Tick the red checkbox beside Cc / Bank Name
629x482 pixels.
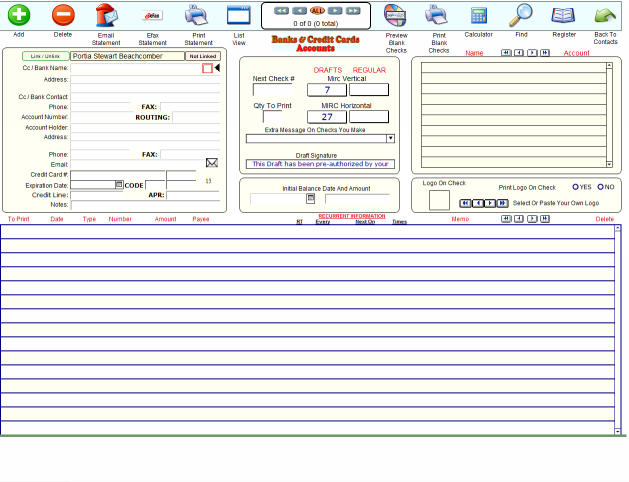207,68
